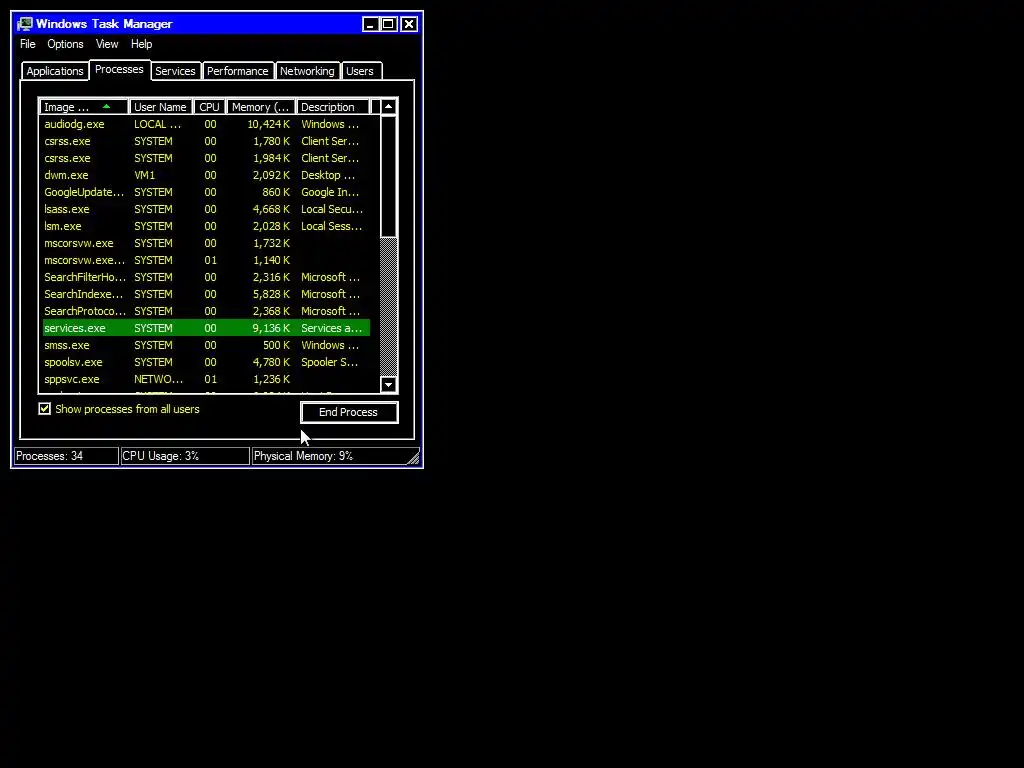Sort by CPU column header

(x=210, y=107)
